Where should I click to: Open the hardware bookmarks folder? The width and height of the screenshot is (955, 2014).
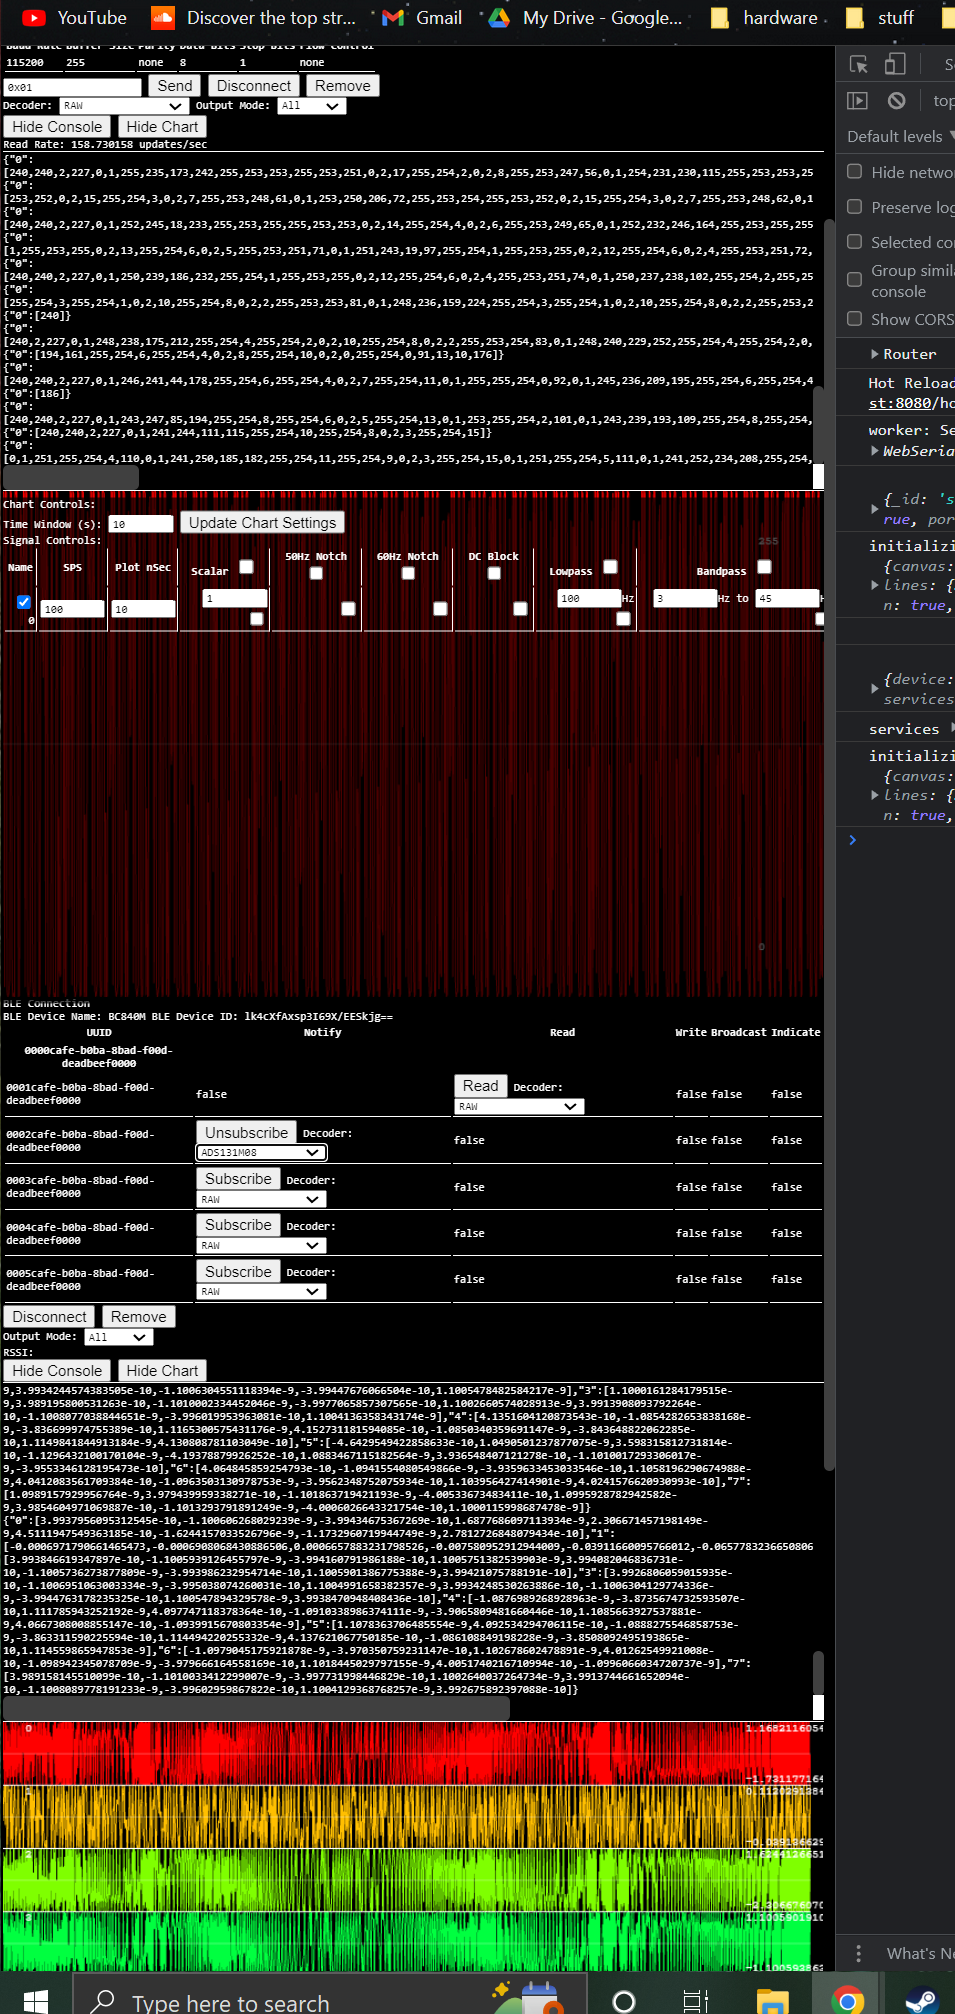pyautogui.click(x=764, y=17)
